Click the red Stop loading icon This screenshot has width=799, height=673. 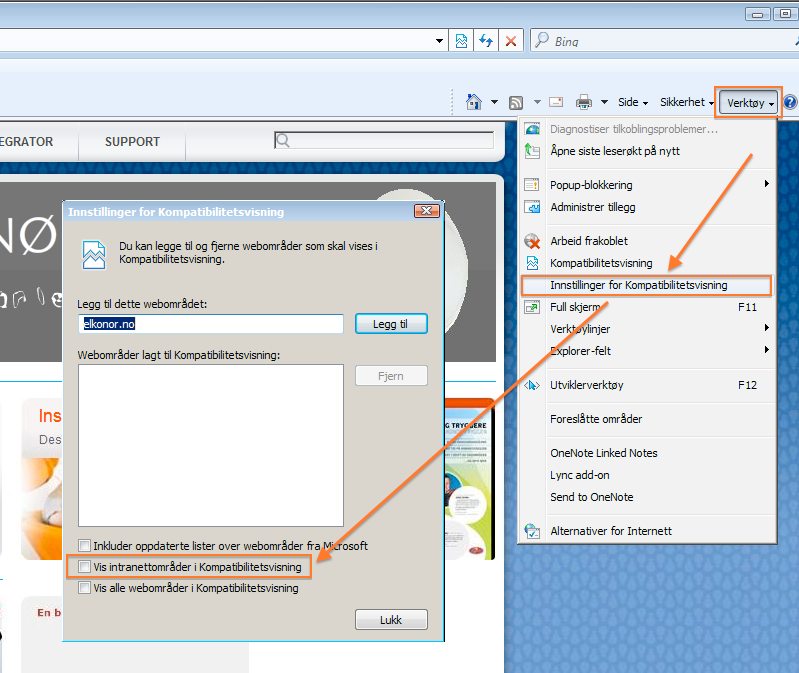pos(511,41)
